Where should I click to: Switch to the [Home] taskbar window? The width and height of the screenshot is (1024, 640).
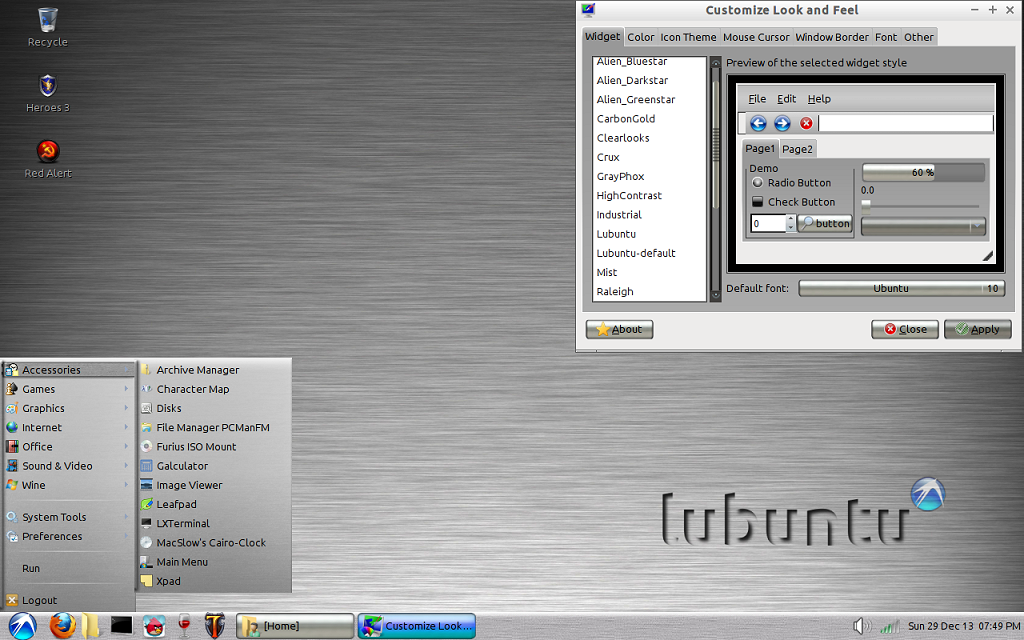coord(295,626)
